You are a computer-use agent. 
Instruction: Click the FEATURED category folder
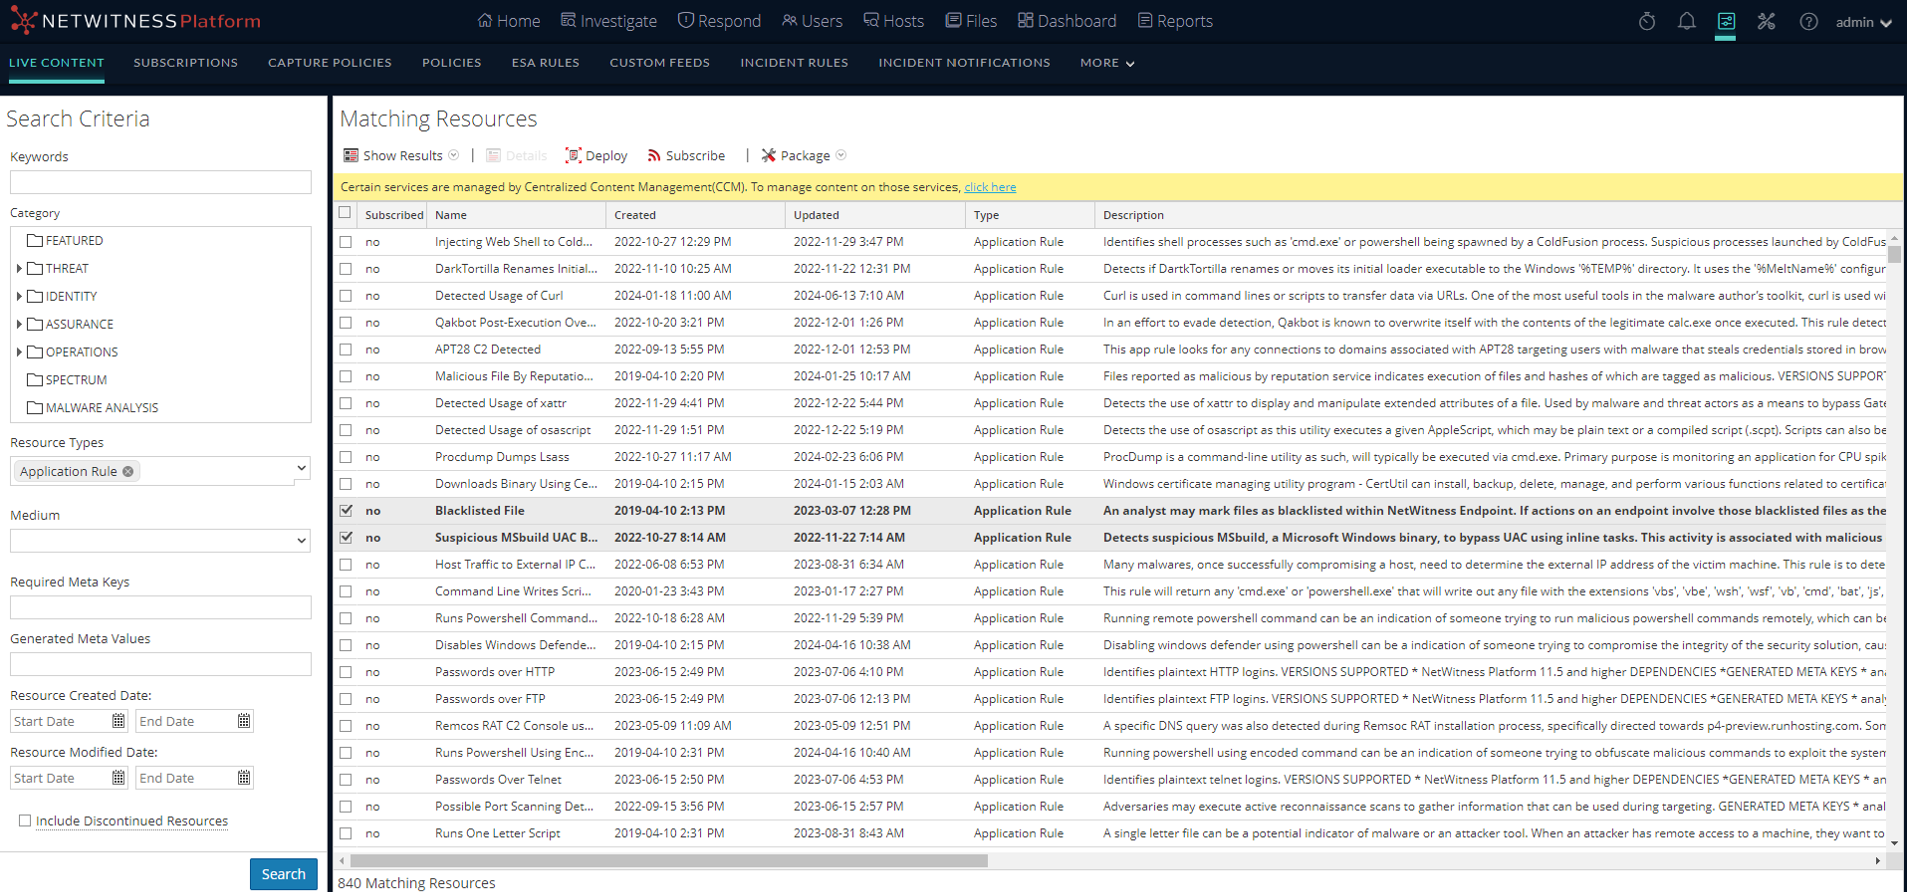click(65, 240)
